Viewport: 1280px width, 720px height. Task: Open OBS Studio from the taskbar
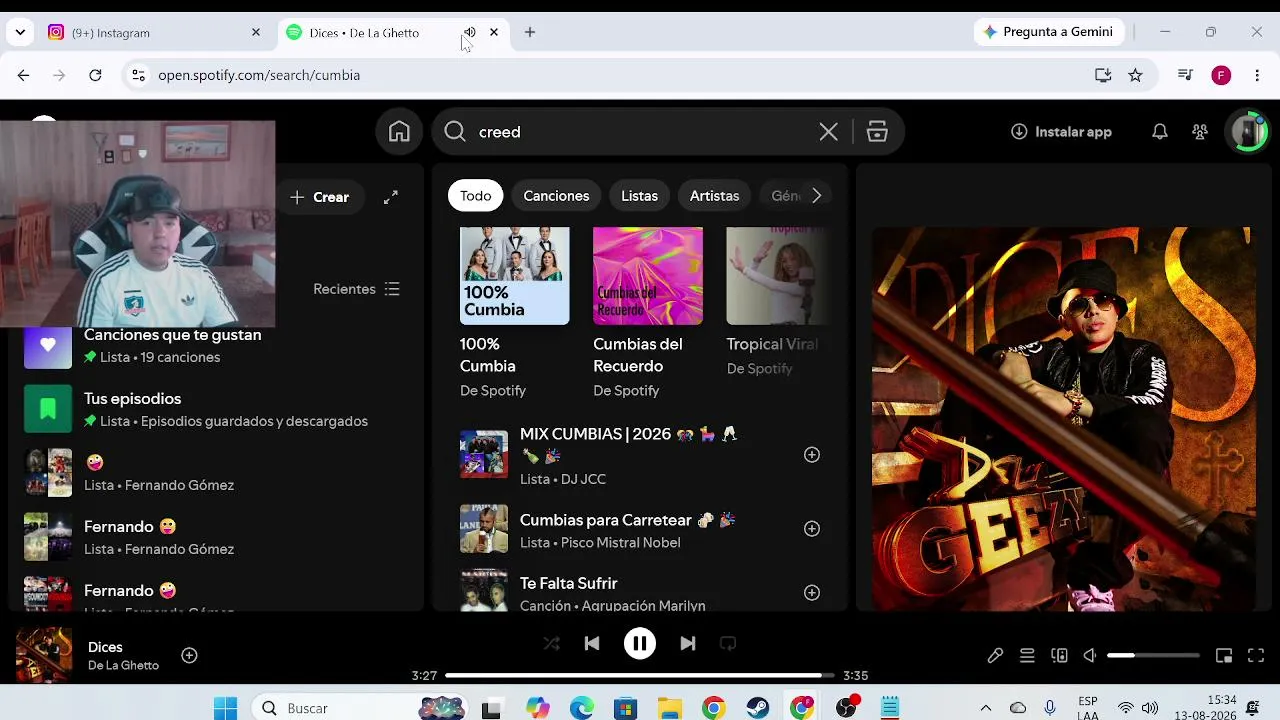tap(847, 708)
